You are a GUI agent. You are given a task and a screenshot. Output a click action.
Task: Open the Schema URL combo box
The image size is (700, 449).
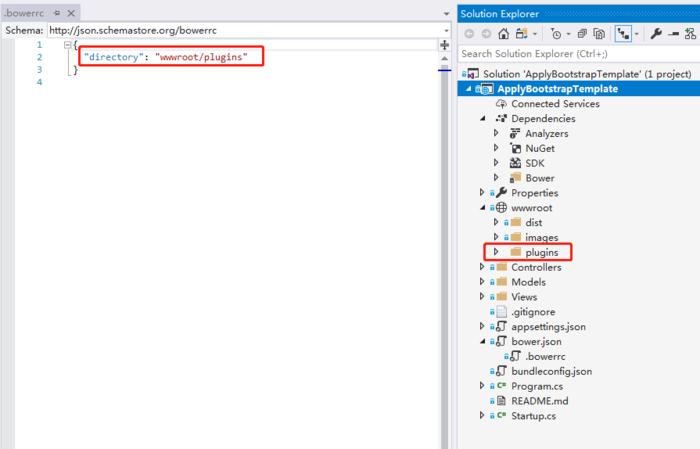[249, 30]
